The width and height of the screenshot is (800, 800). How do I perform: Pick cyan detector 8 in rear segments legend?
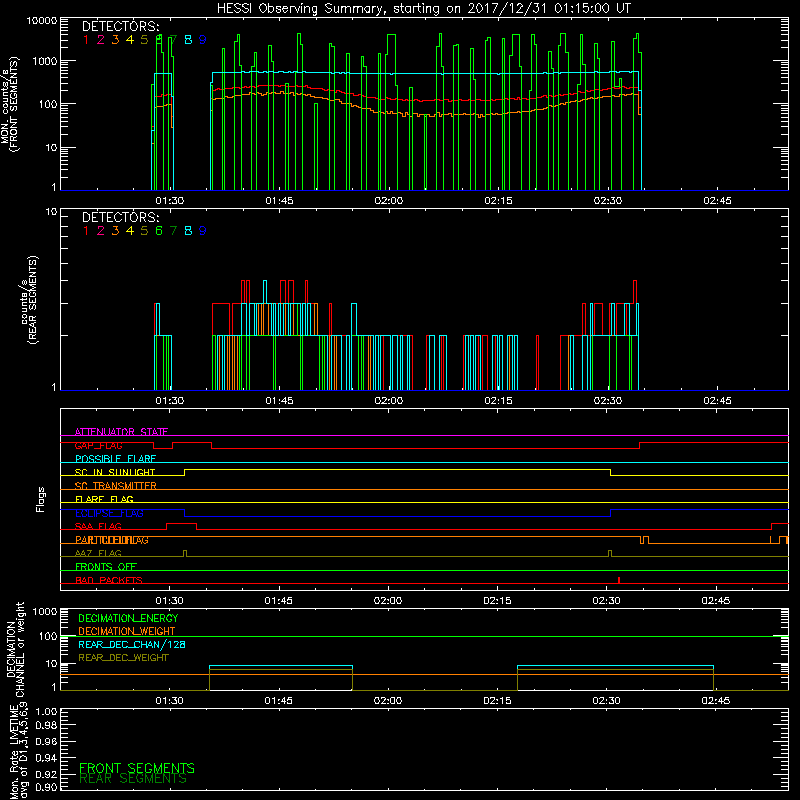[x=188, y=231]
